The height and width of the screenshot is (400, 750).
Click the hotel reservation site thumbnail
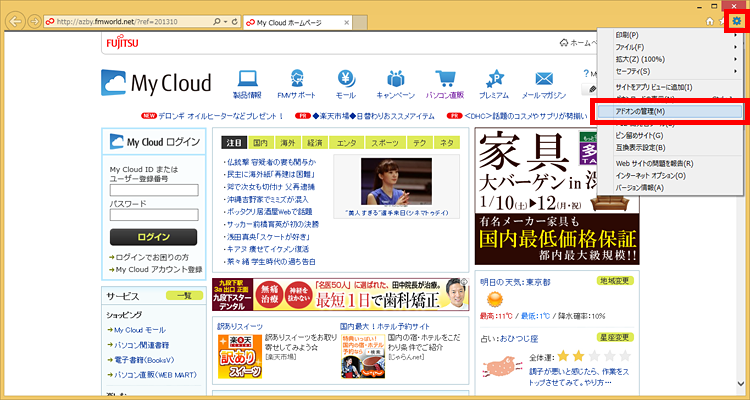[x=363, y=356]
